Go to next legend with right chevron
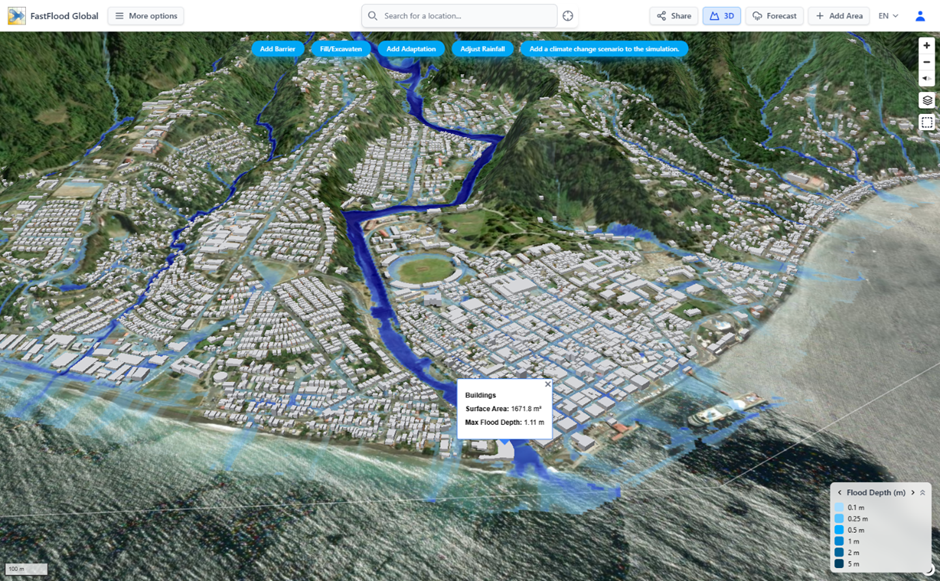Screen dimensions: 940x581 (x=912, y=493)
